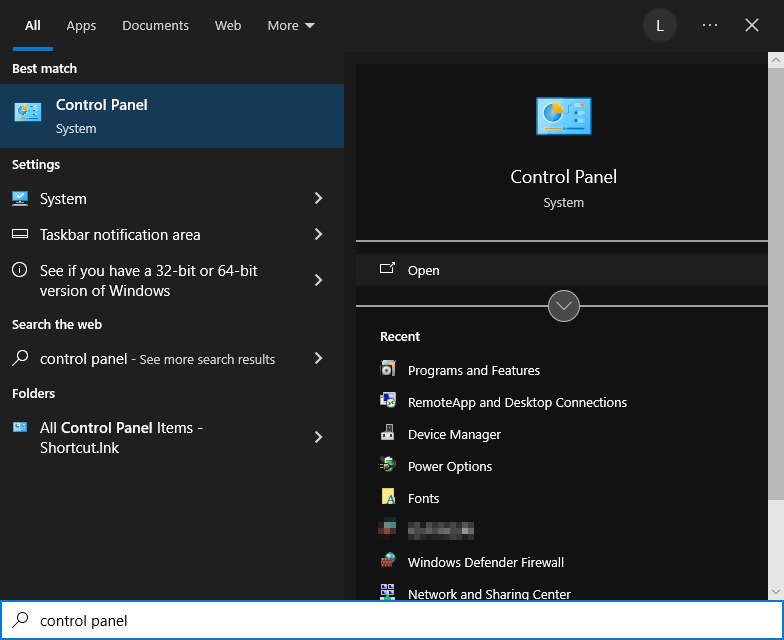Switch to the All tab
Image resolution: width=784 pixels, height=640 pixels.
tap(32, 26)
